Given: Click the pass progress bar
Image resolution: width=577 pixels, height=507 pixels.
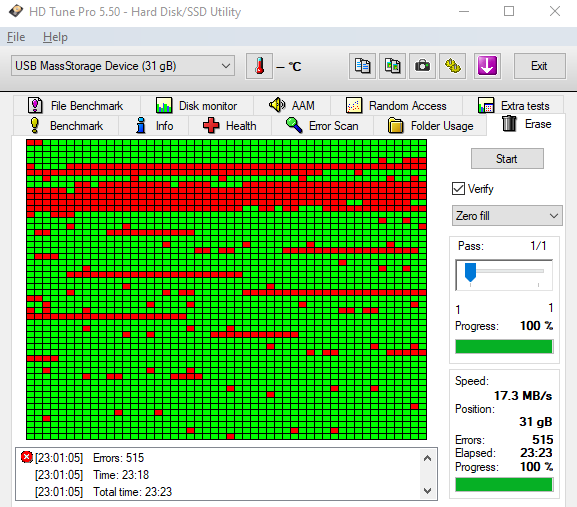Looking at the screenshot, I should 504,347.
